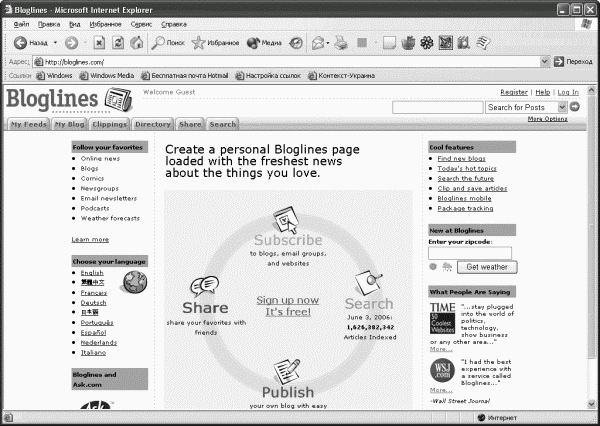Open the Справка menu
The height and width of the screenshot is (426, 600).
[x=174, y=24]
